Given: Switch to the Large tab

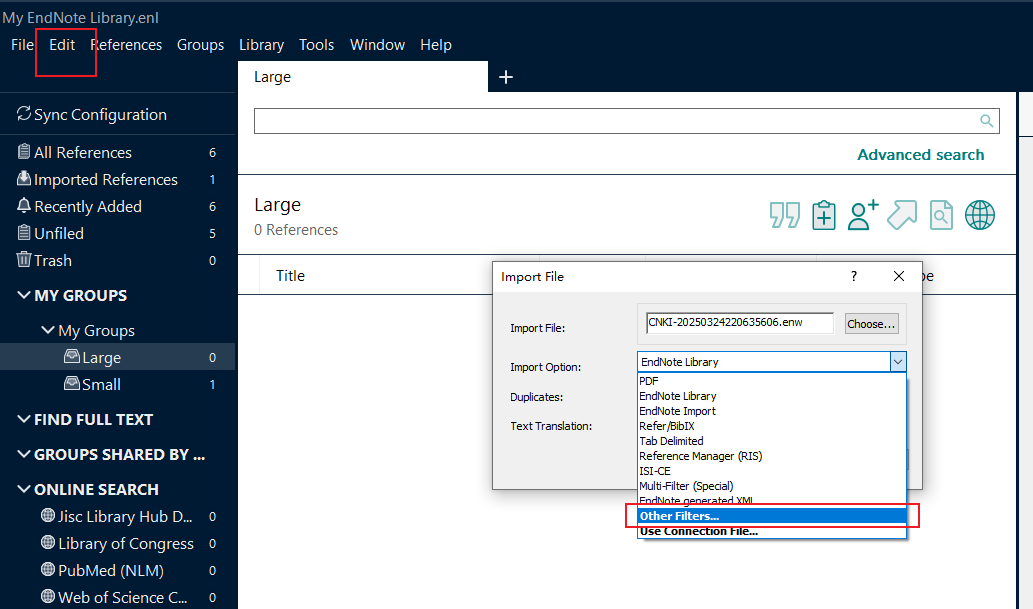Looking at the screenshot, I should (362, 77).
